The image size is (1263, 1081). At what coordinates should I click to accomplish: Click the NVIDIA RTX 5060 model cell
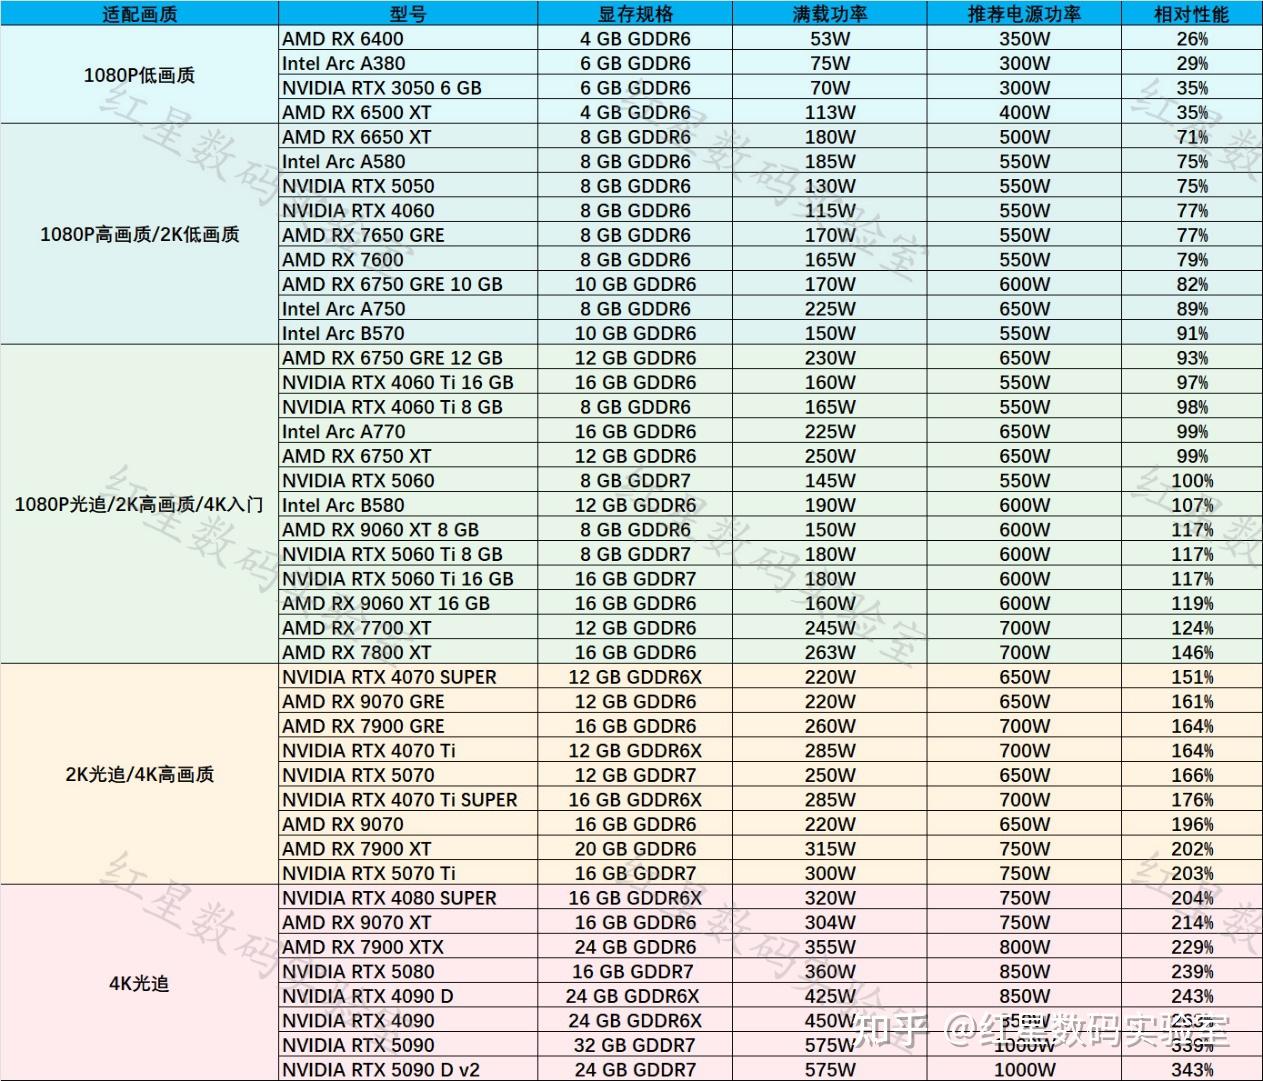point(408,481)
